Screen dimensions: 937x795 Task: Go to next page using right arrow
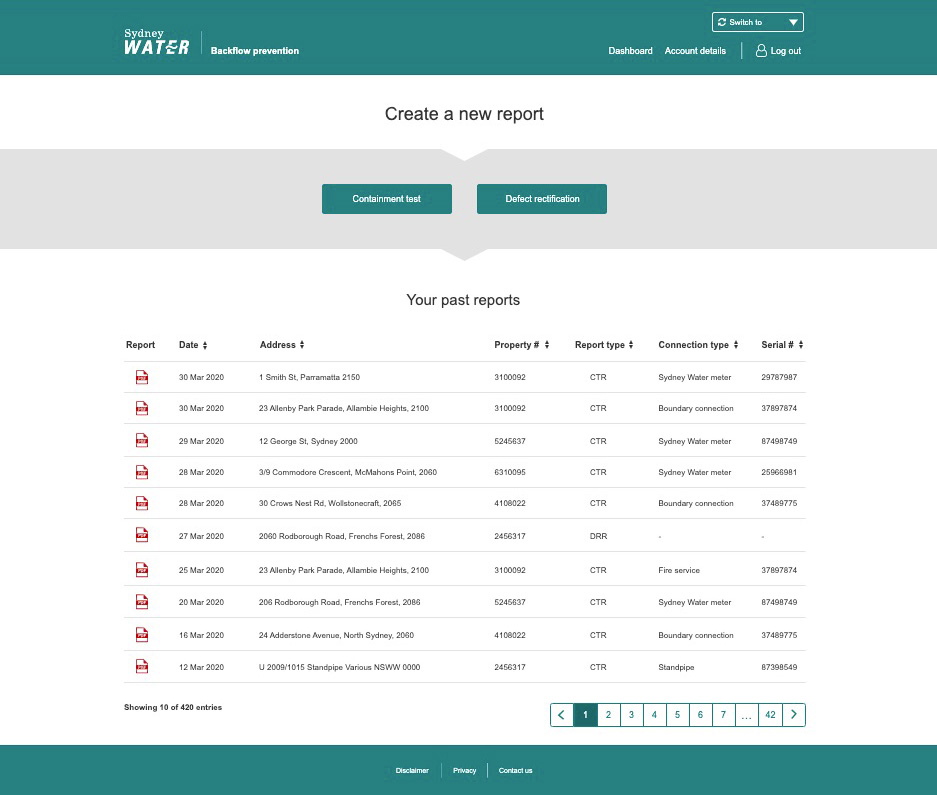794,715
